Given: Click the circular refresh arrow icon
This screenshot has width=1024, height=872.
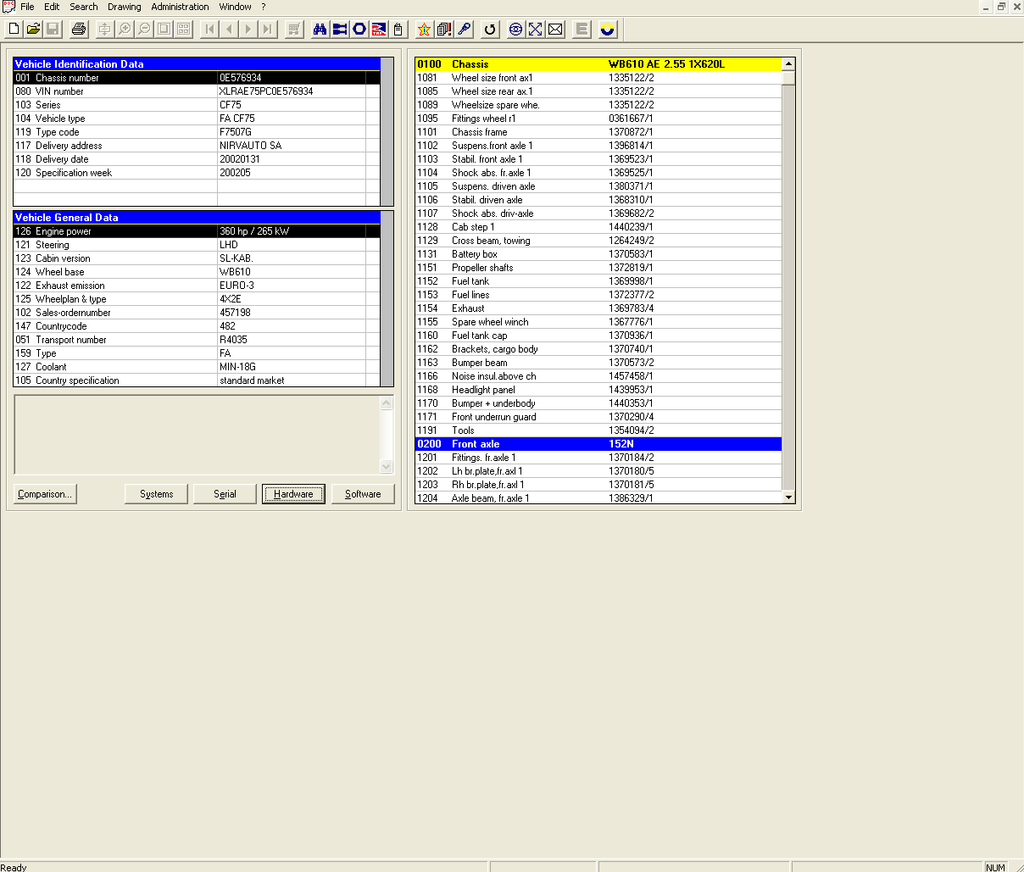Looking at the screenshot, I should pyautogui.click(x=490, y=29).
